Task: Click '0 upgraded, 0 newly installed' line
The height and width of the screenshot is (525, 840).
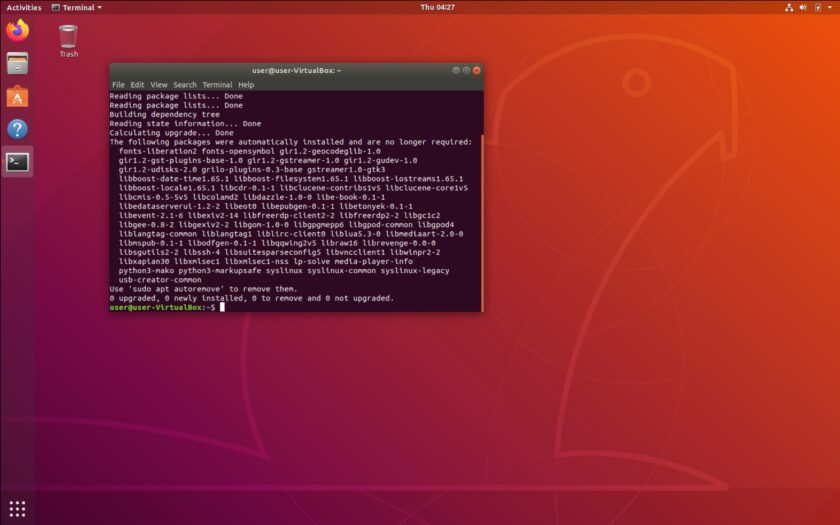Action: point(251,298)
